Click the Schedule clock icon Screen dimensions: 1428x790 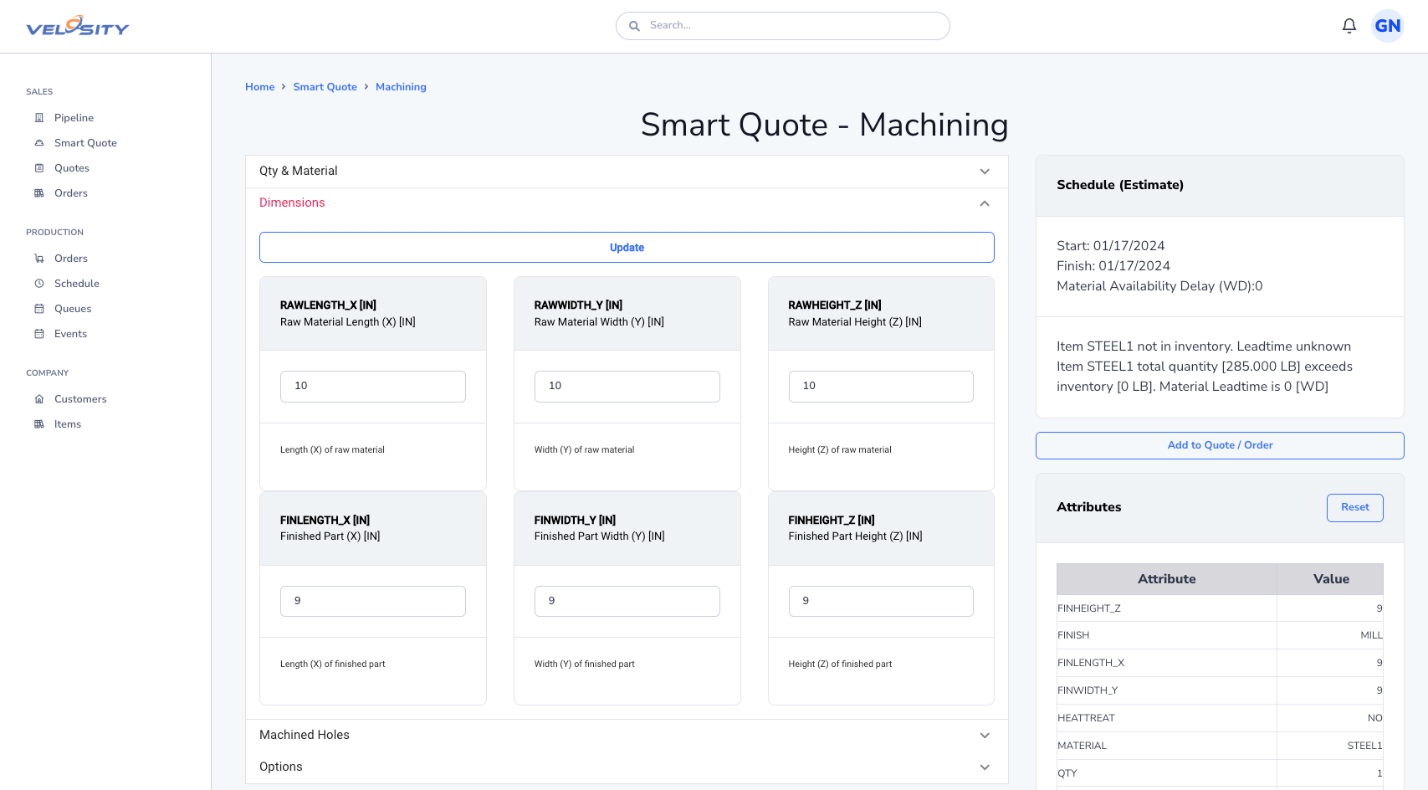(x=39, y=284)
